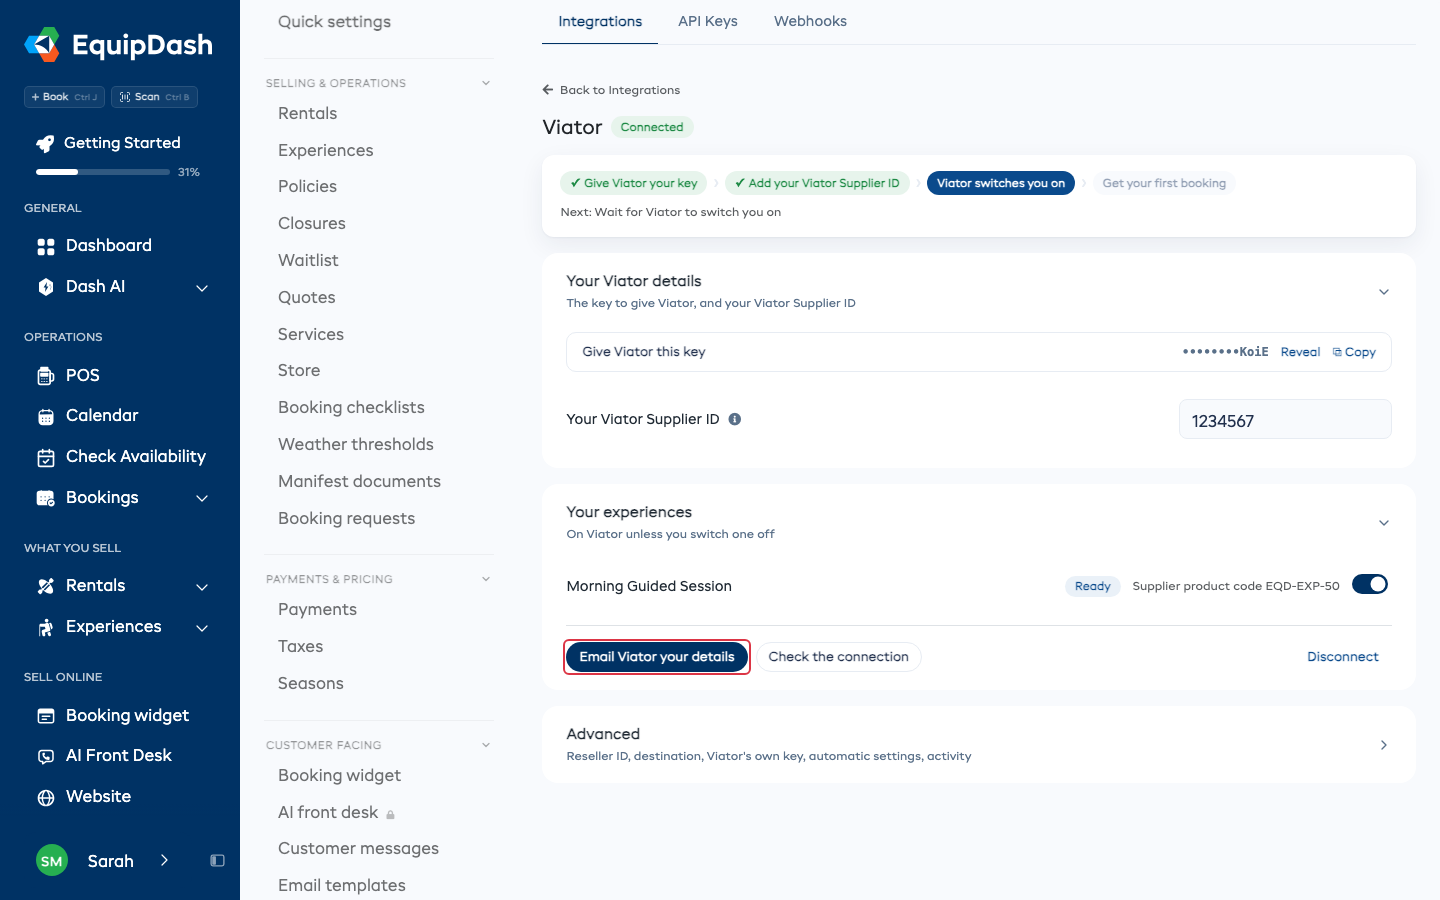The height and width of the screenshot is (900, 1440).
Task: Switch to the Webhooks tab
Action: tap(810, 21)
